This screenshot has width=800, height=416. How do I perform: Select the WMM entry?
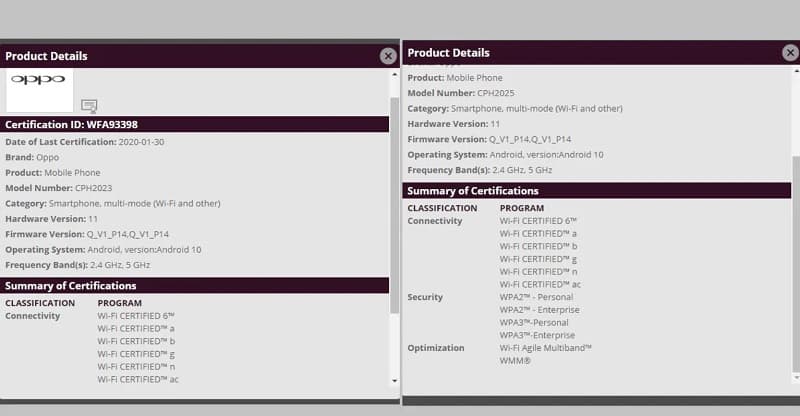[515, 360]
